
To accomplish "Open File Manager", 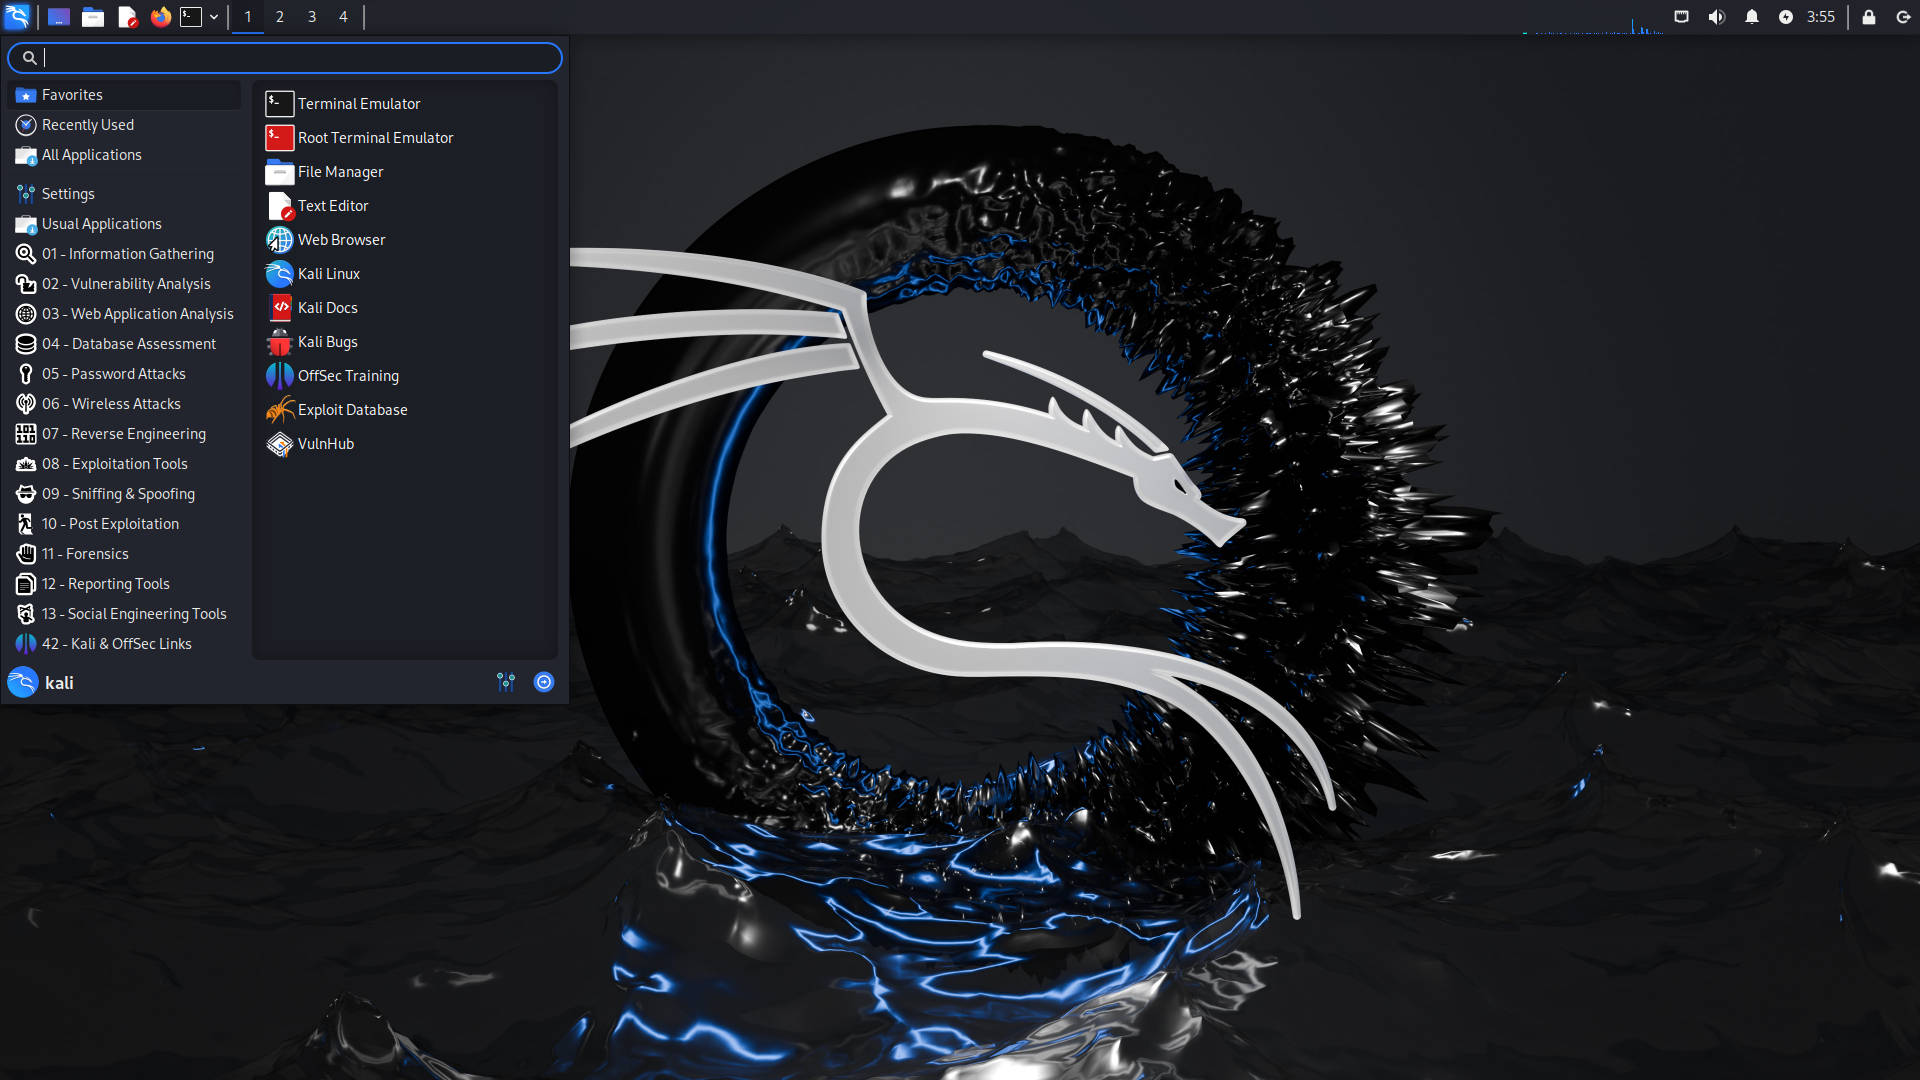I will click(340, 170).
